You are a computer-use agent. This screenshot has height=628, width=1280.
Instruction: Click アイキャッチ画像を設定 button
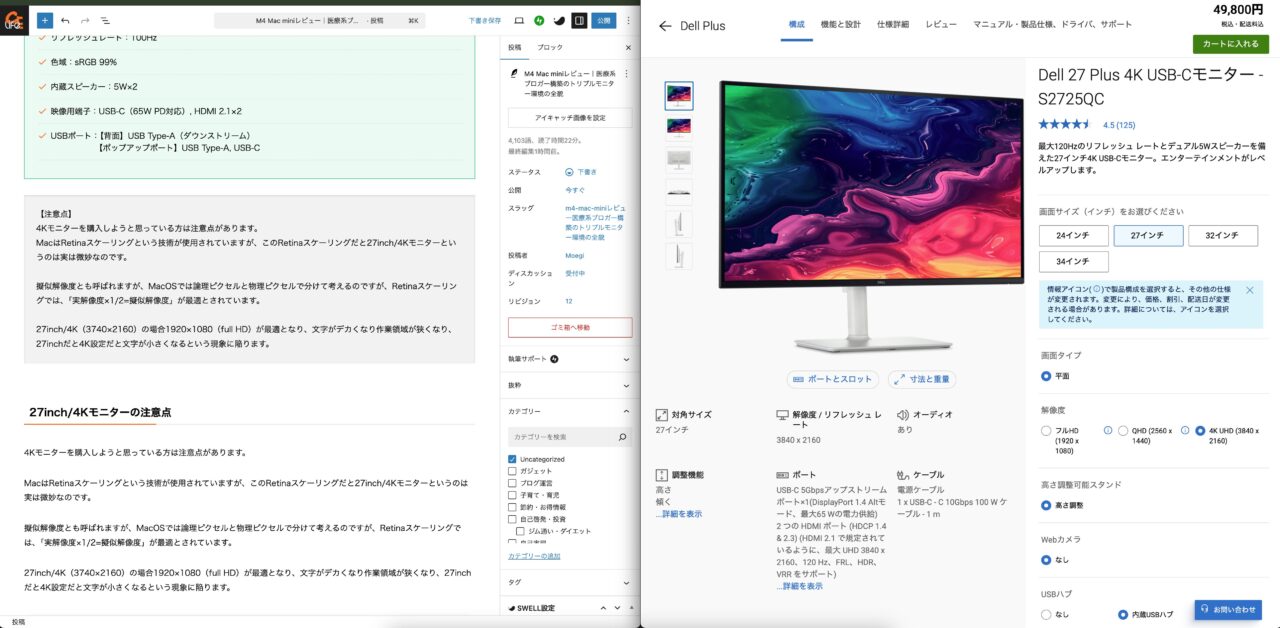click(x=570, y=118)
